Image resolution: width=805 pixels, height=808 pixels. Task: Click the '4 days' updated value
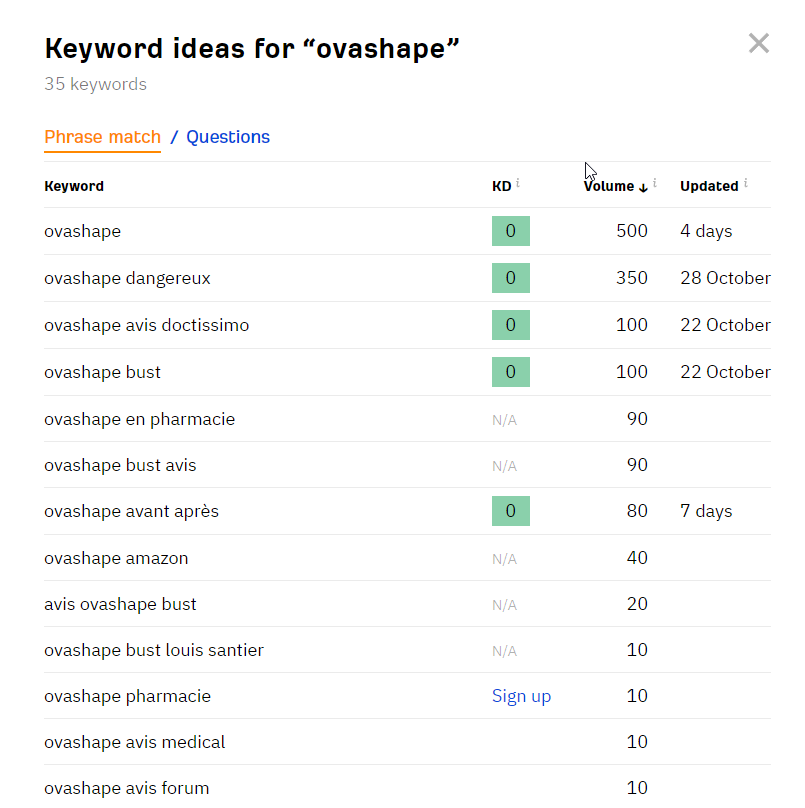pos(706,231)
